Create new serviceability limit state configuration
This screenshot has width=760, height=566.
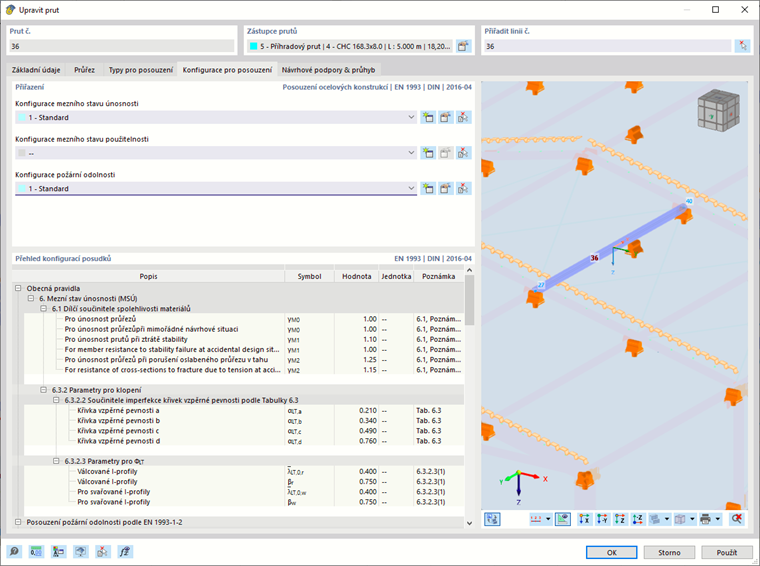tap(428, 153)
